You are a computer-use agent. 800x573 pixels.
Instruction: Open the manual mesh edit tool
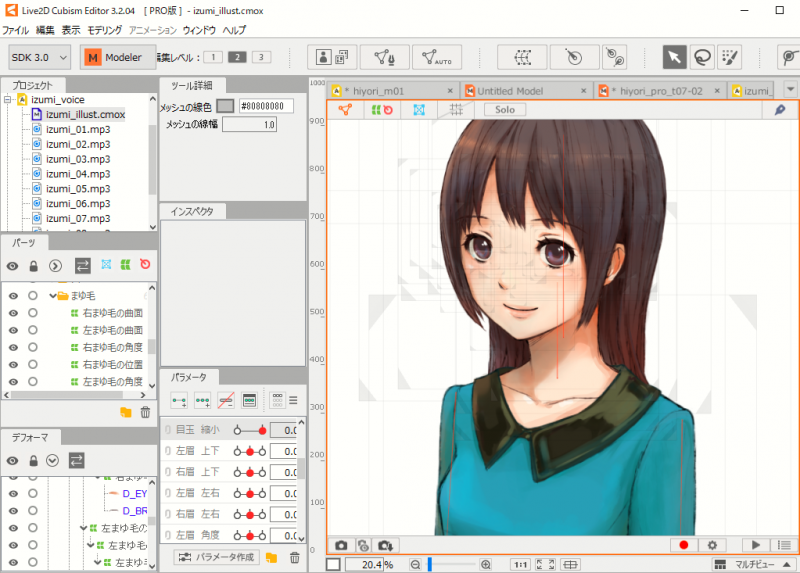click(x=384, y=57)
